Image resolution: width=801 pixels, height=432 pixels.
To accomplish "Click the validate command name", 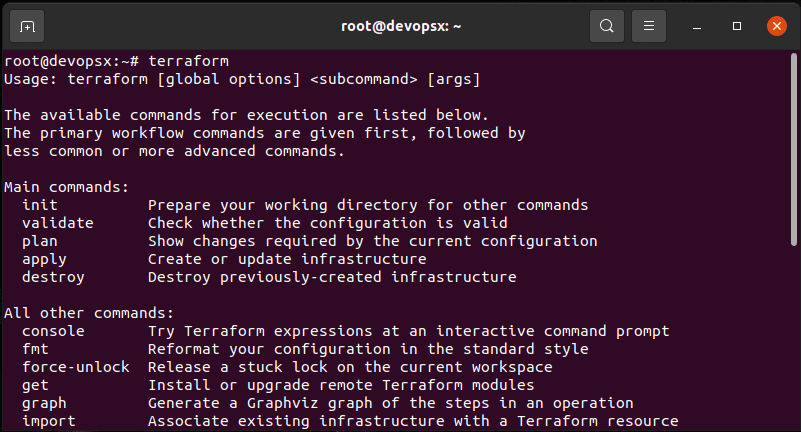I will click(x=58, y=223).
